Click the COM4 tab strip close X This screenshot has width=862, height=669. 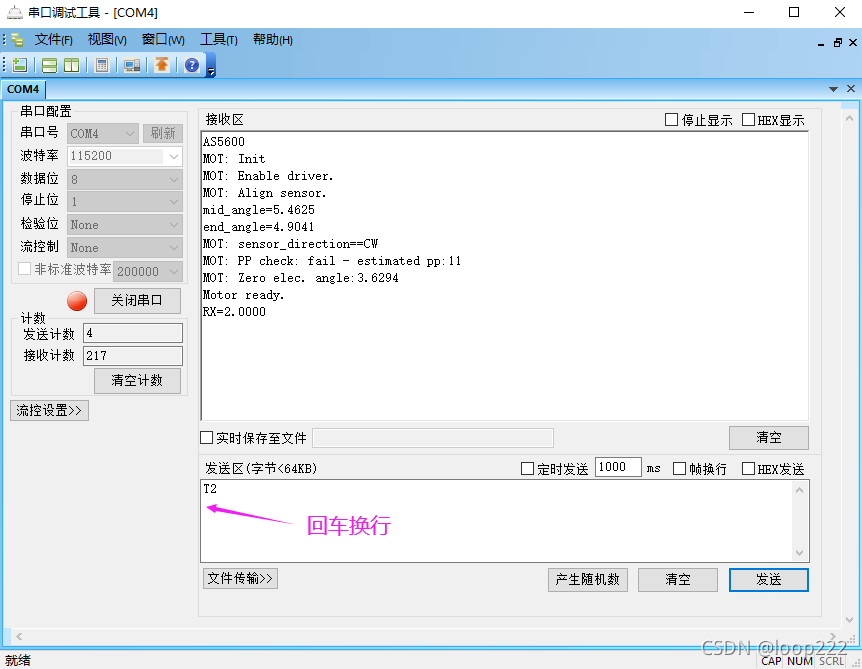tap(851, 89)
